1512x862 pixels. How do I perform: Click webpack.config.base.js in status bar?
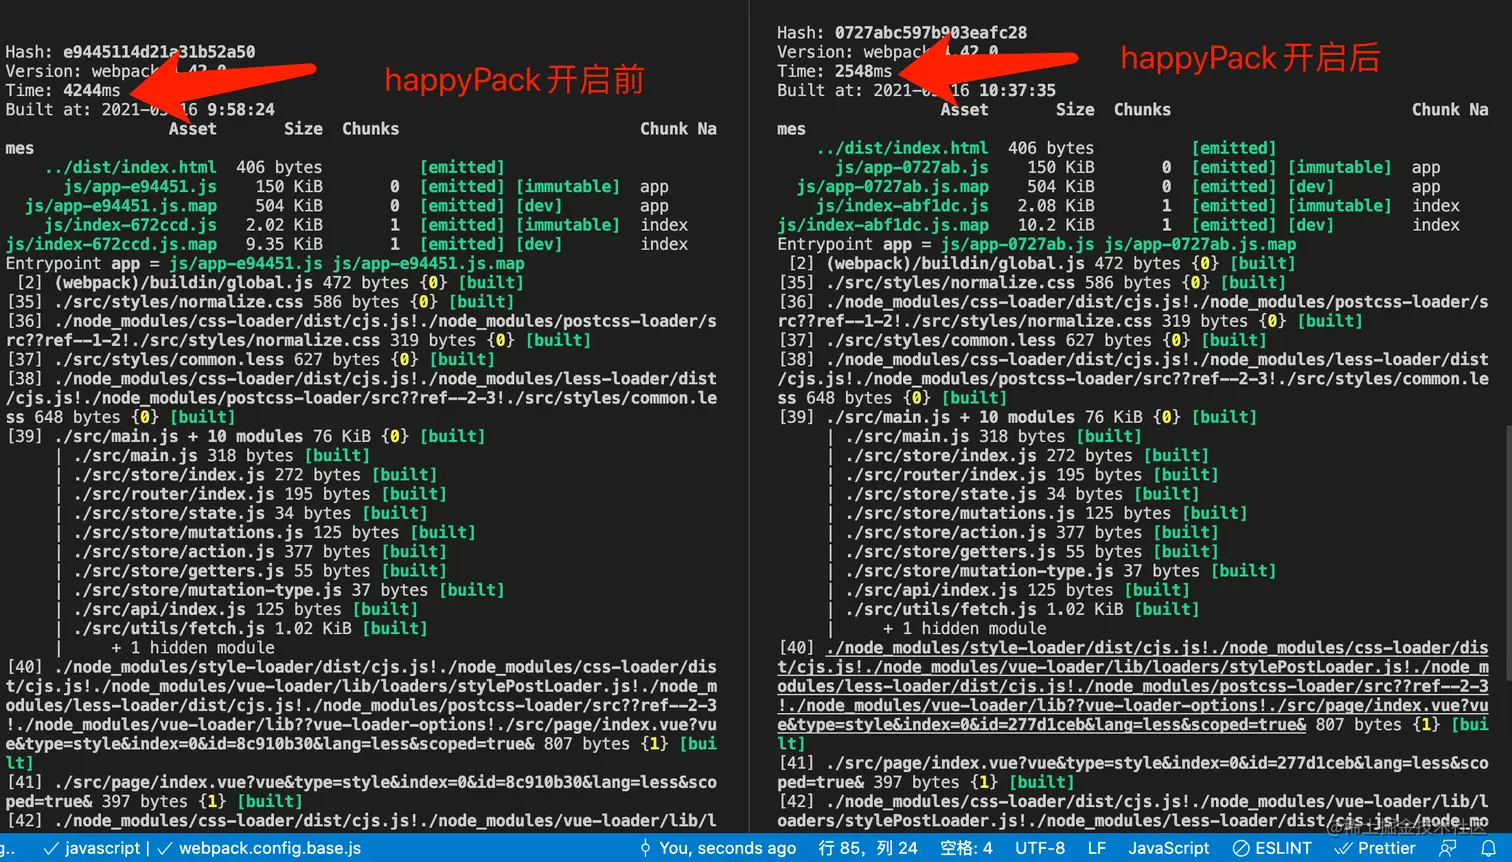[x=260, y=848]
